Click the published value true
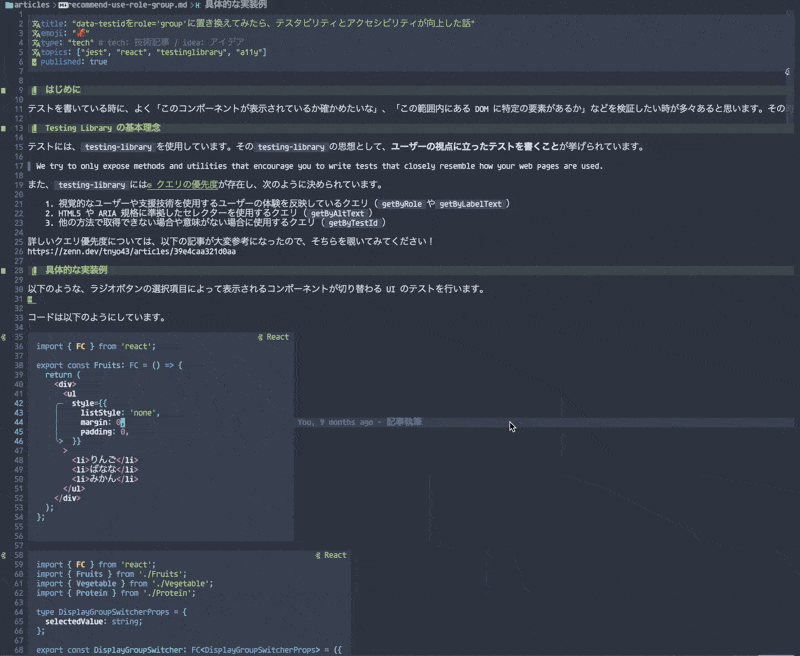Image resolution: width=800 pixels, height=656 pixels. point(98,62)
